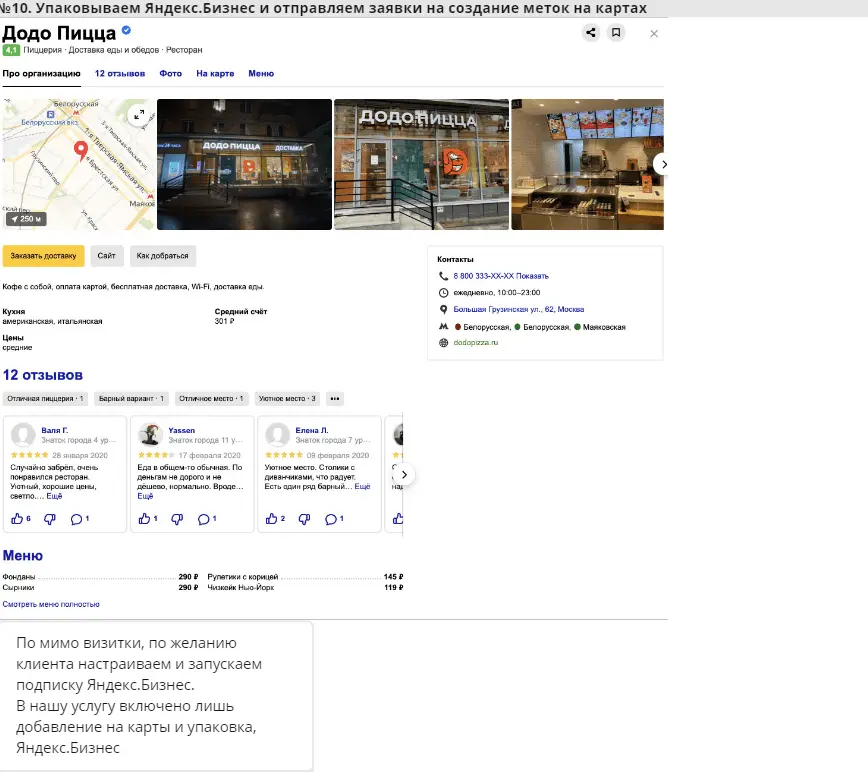Open the На карте tab
This screenshot has height=772, width=868.
click(215, 73)
